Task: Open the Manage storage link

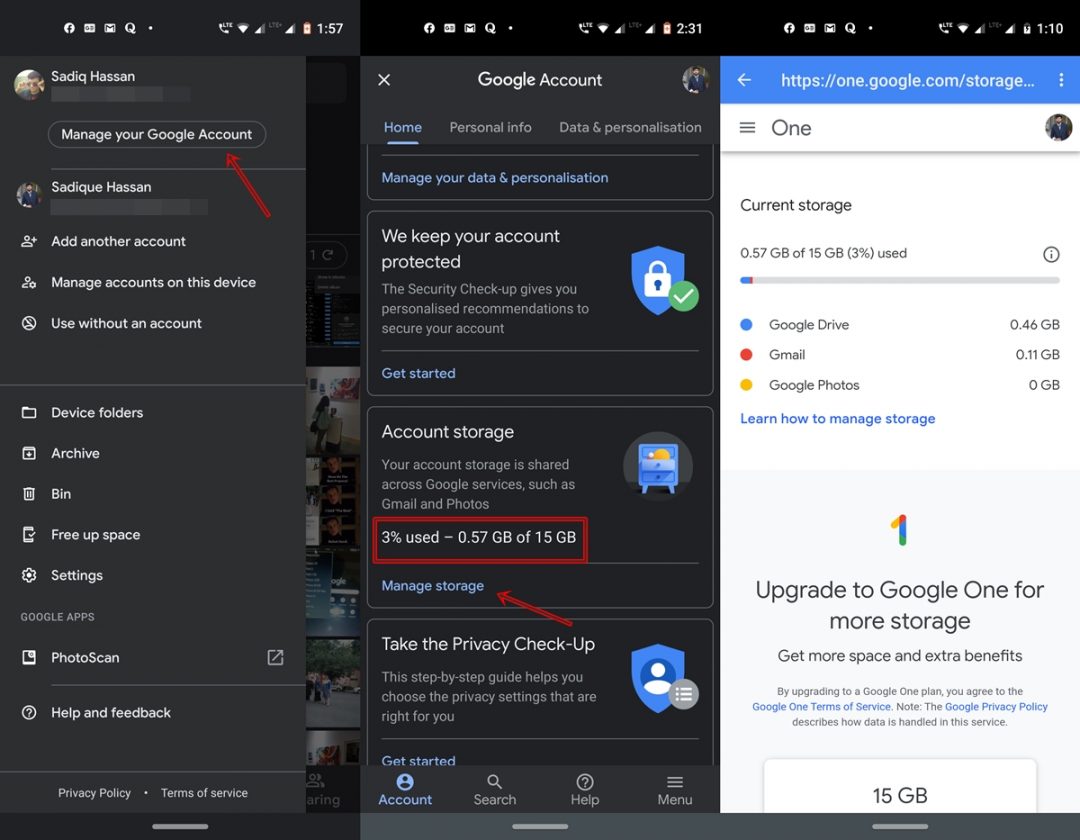Action: (x=433, y=586)
